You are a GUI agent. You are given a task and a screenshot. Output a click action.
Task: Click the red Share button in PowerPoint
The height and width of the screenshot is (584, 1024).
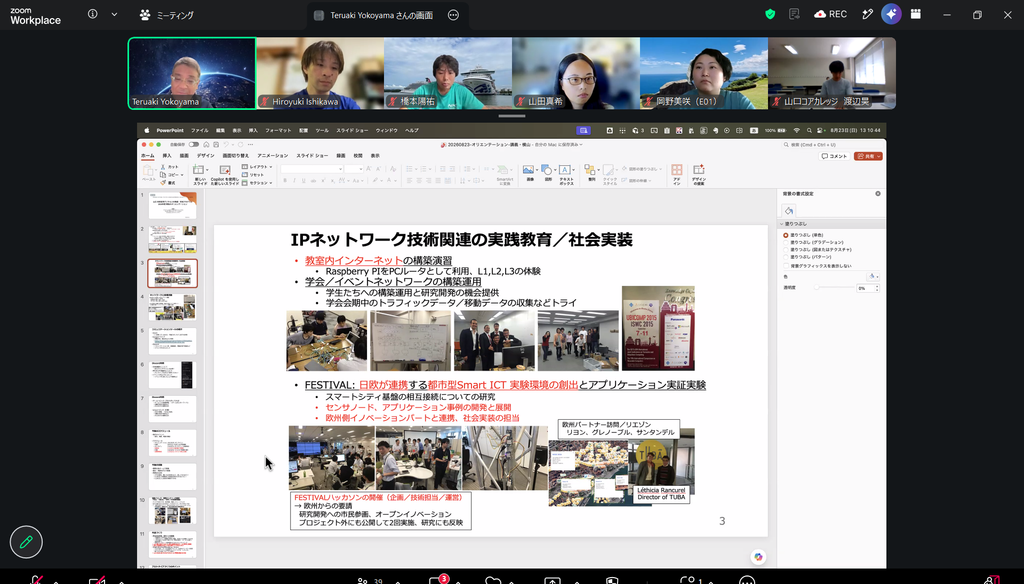click(x=868, y=156)
